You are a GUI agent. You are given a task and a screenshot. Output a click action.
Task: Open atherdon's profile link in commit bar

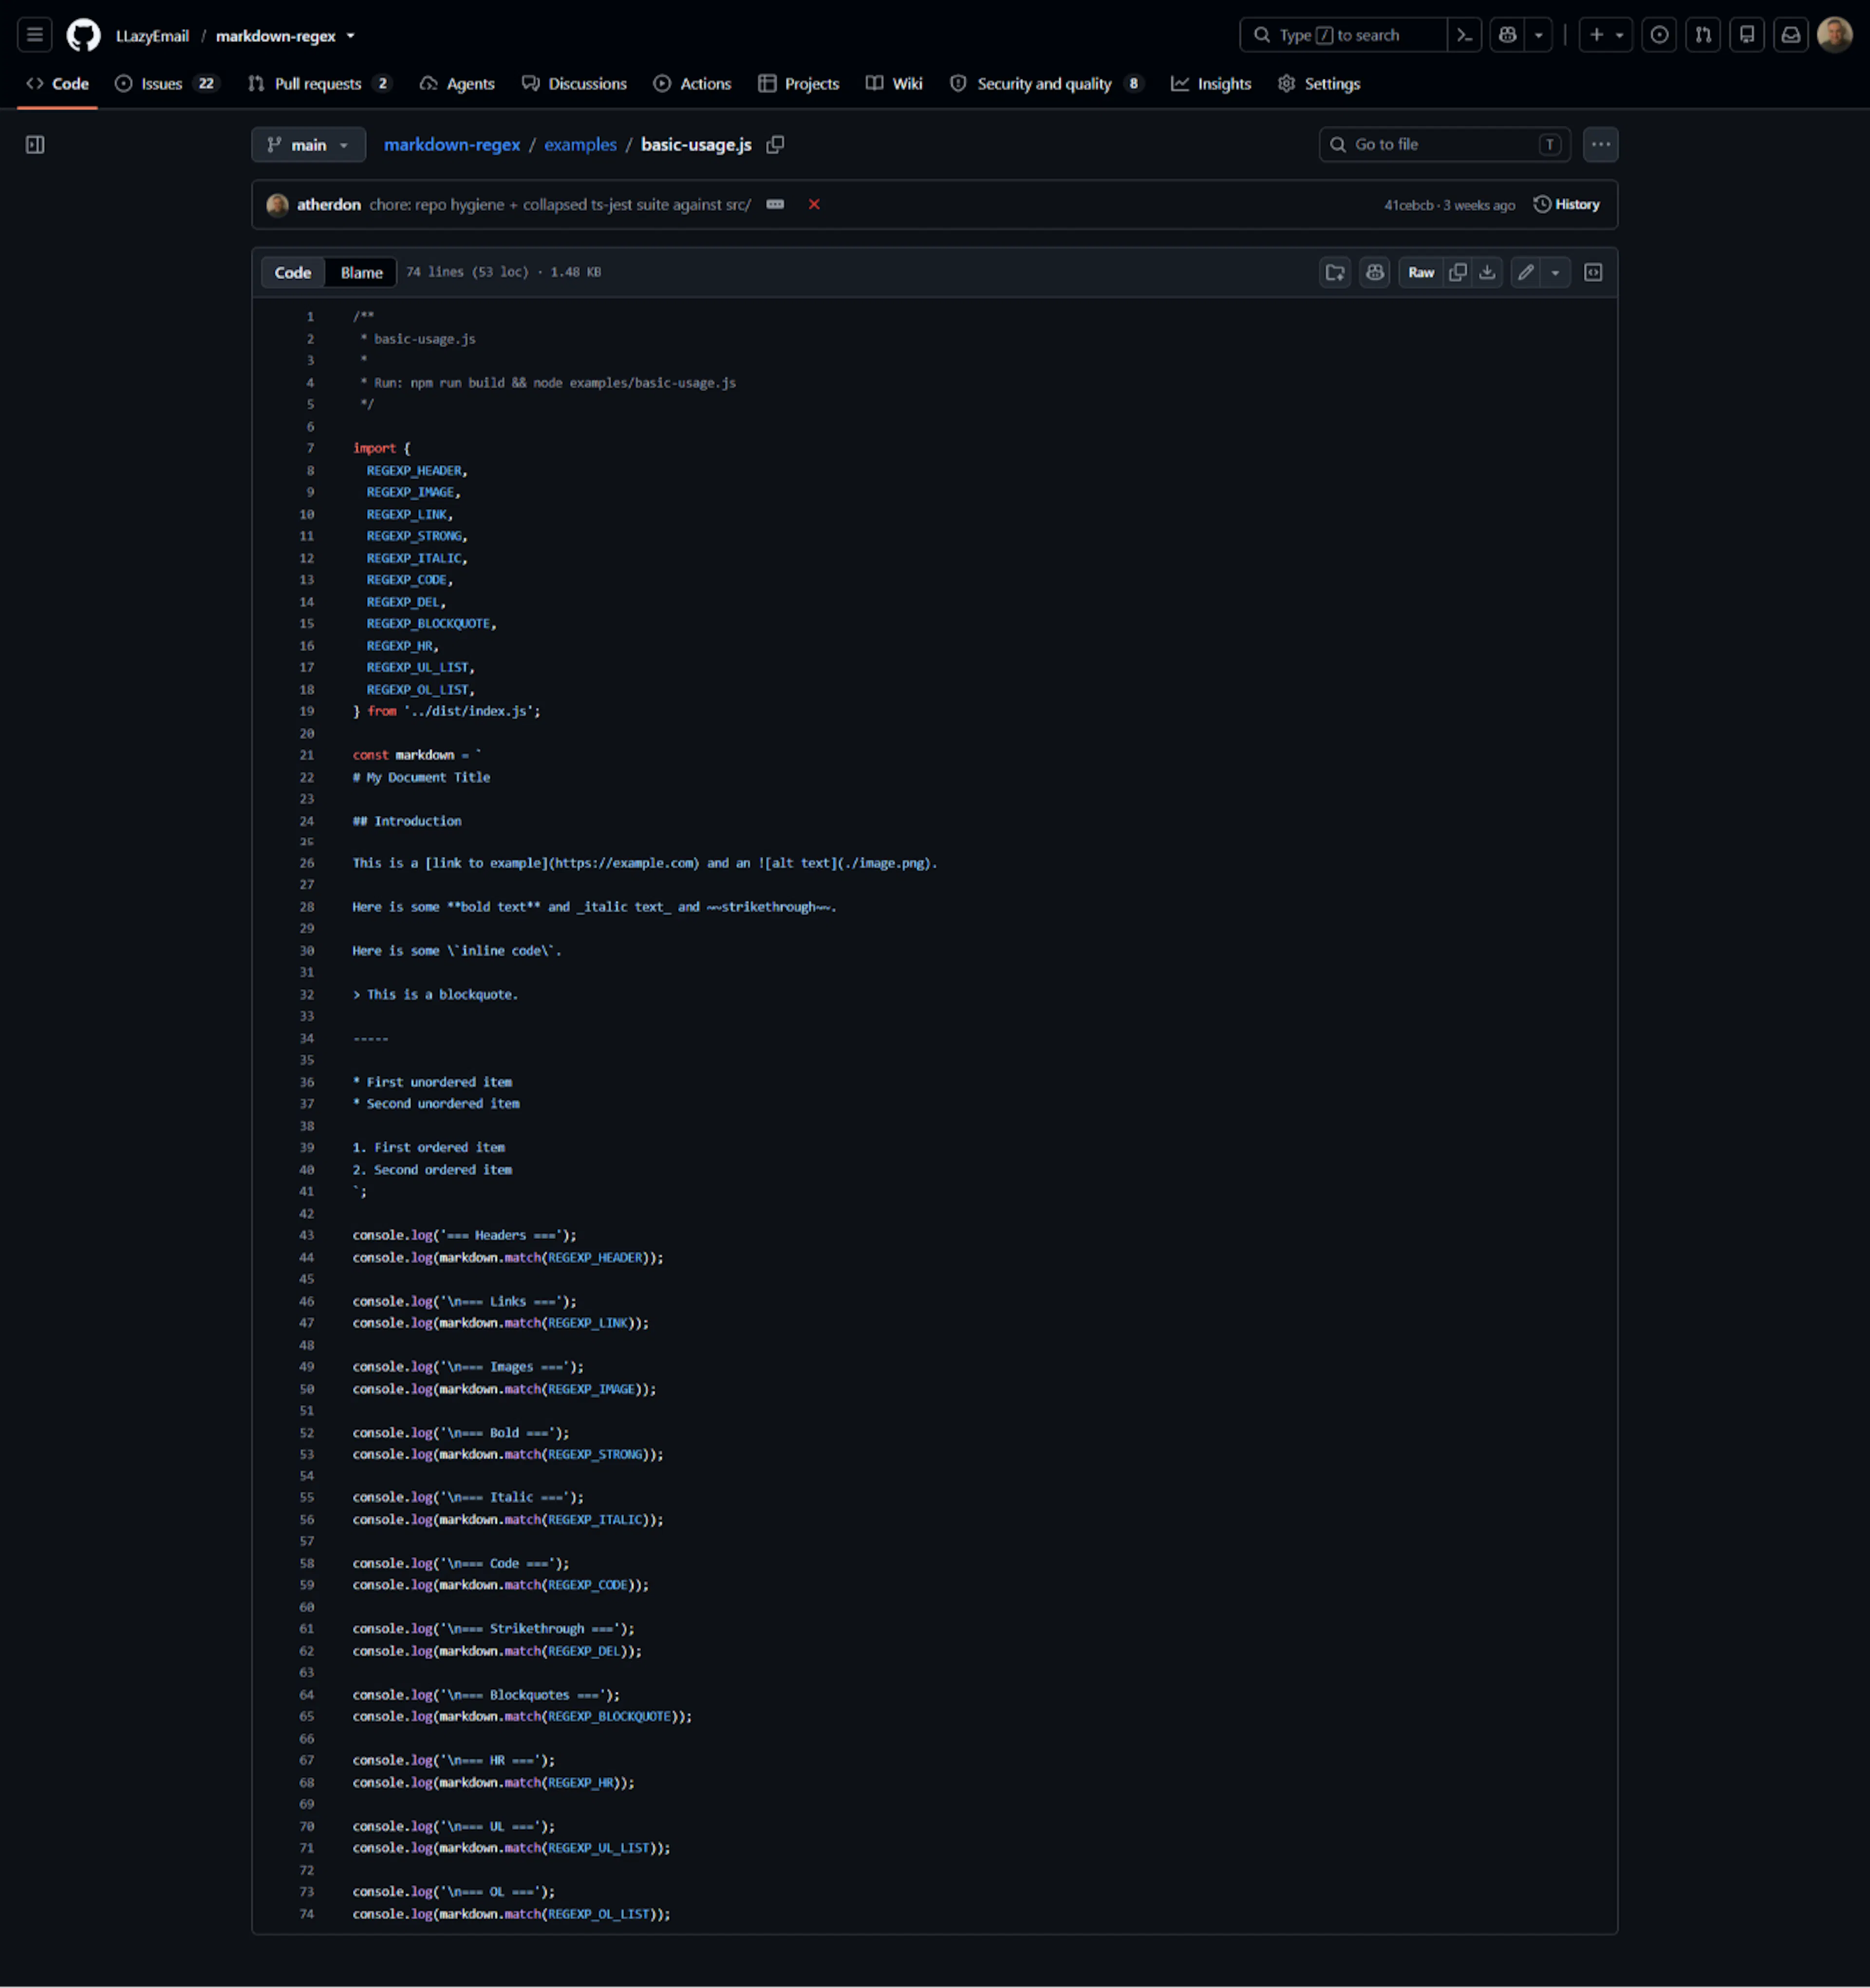click(328, 205)
